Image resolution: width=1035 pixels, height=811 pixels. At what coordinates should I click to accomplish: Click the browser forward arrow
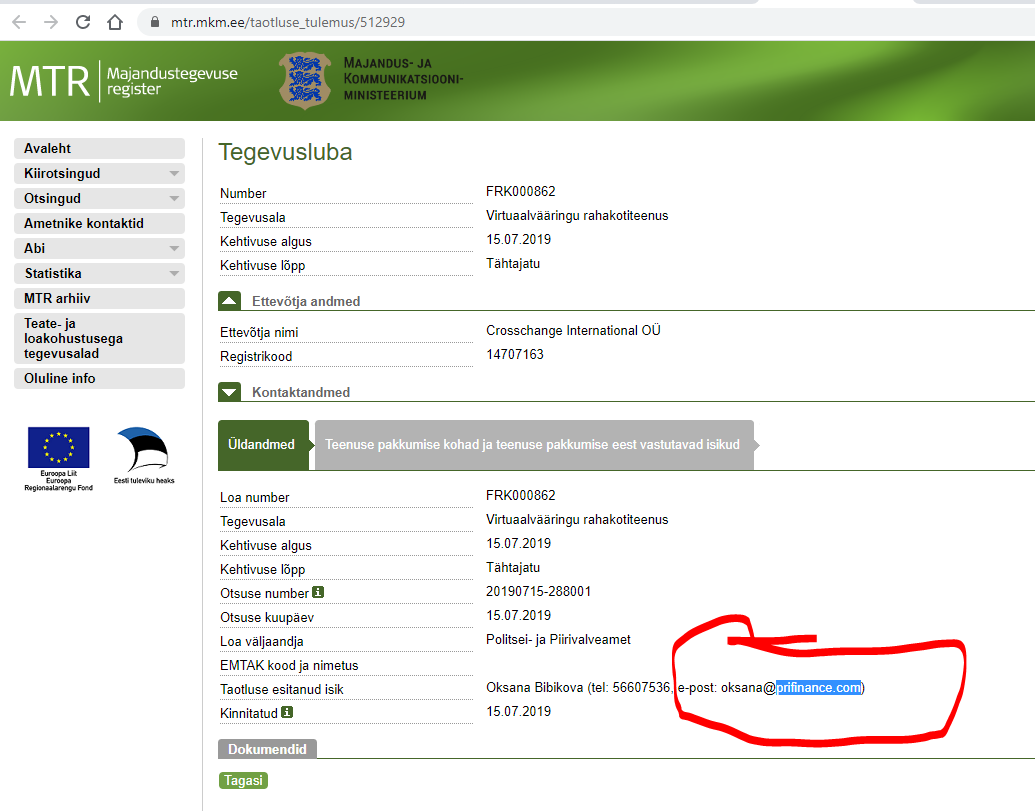point(51,21)
